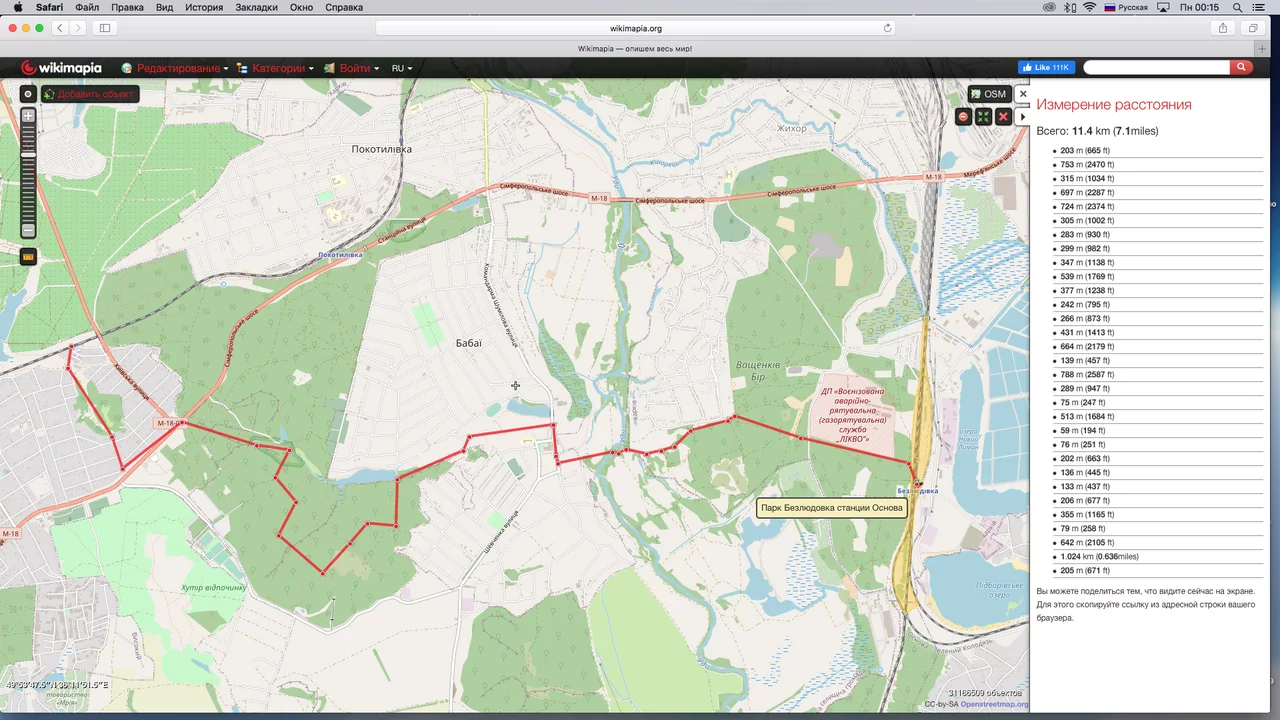This screenshot has width=1280, height=720.
Task: Select the 753 m (2470 ft) segment
Action: pyautogui.click(x=1087, y=165)
